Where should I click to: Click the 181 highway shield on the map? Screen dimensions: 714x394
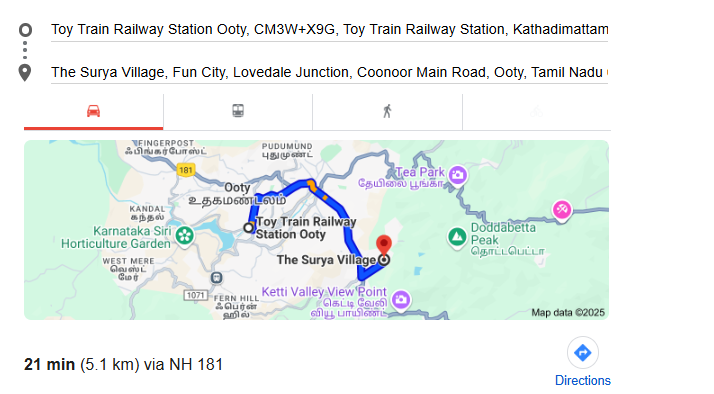pos(186,170)
